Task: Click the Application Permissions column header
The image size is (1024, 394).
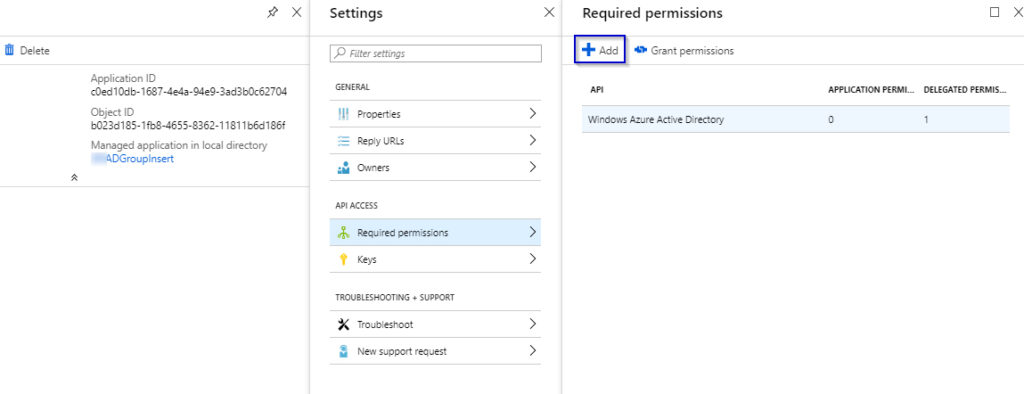Action: [x=871, y=90]
